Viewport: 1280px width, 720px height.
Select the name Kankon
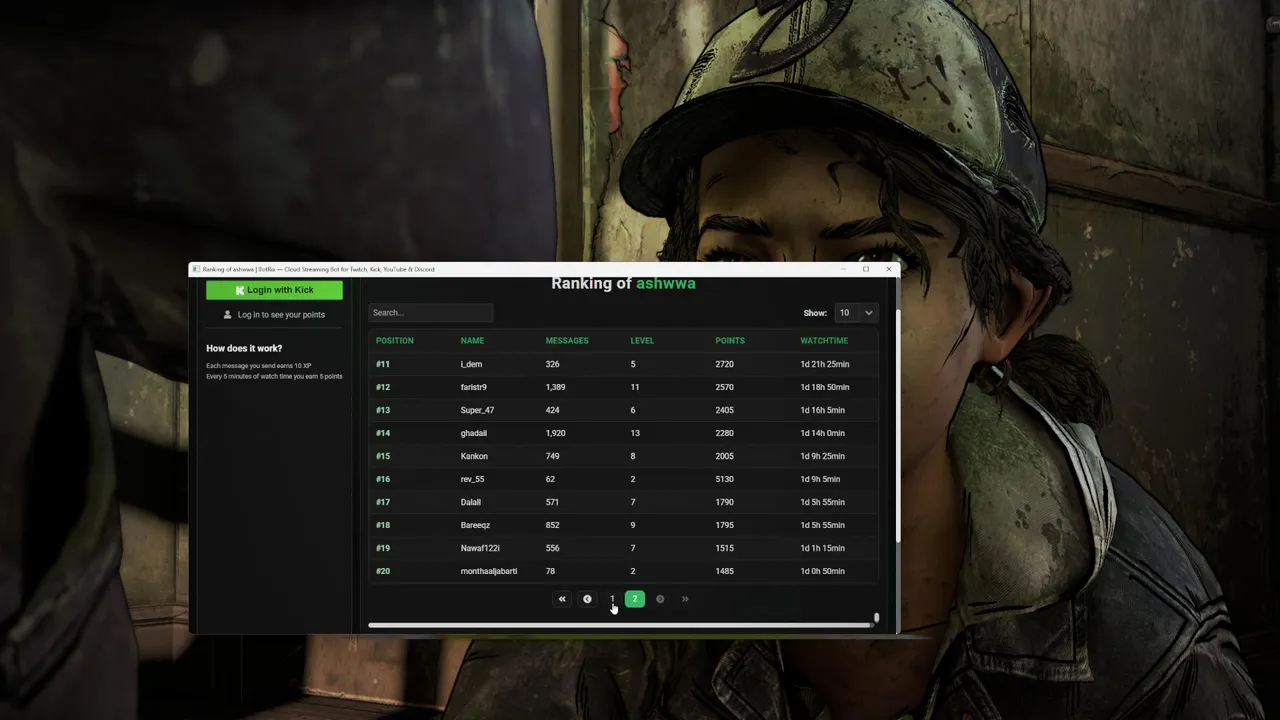pos(474,456)
